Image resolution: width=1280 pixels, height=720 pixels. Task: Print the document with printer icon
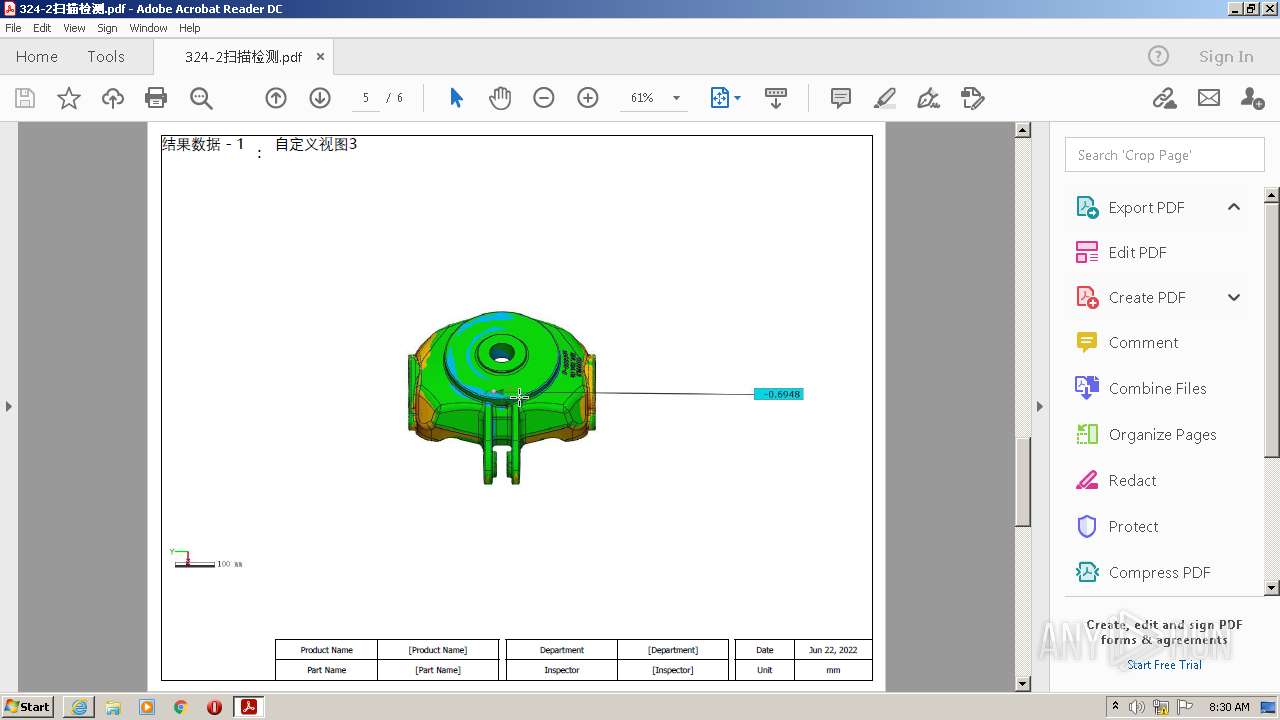pyautogui.click(x=156, y=98)
